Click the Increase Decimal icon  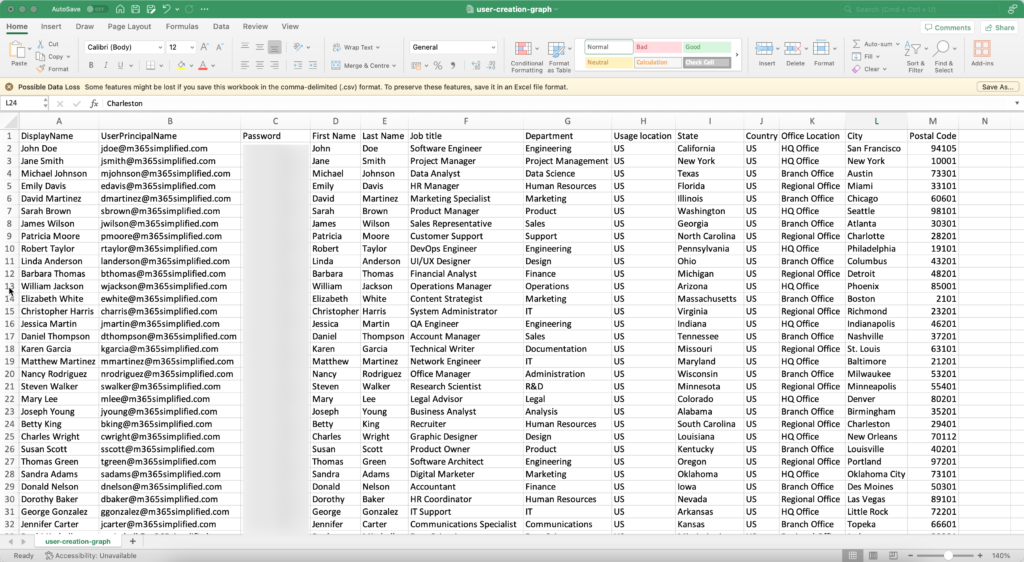(475, 65)
